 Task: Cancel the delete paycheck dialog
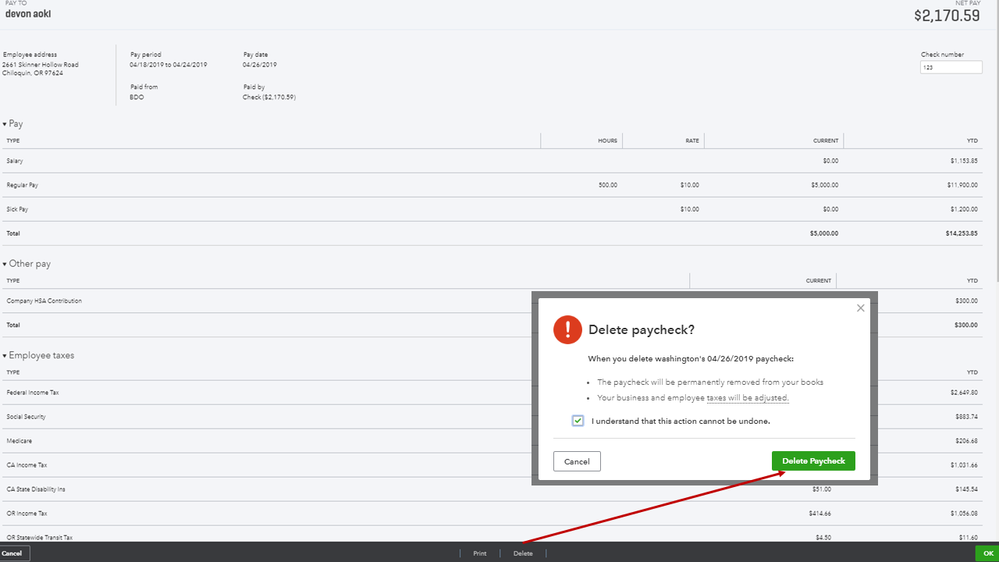click(x=577, y=461)
